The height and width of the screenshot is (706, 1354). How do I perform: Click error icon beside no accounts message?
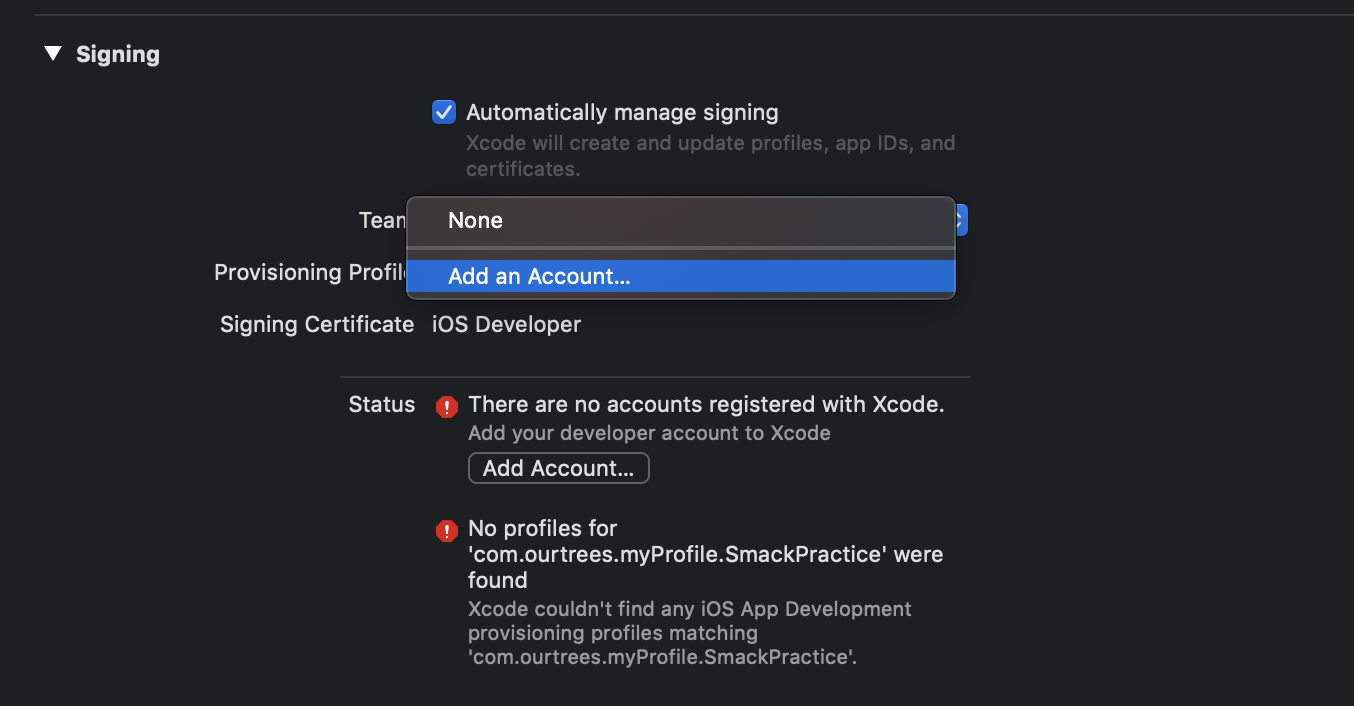pyautogui.click(x=447, y=407)
